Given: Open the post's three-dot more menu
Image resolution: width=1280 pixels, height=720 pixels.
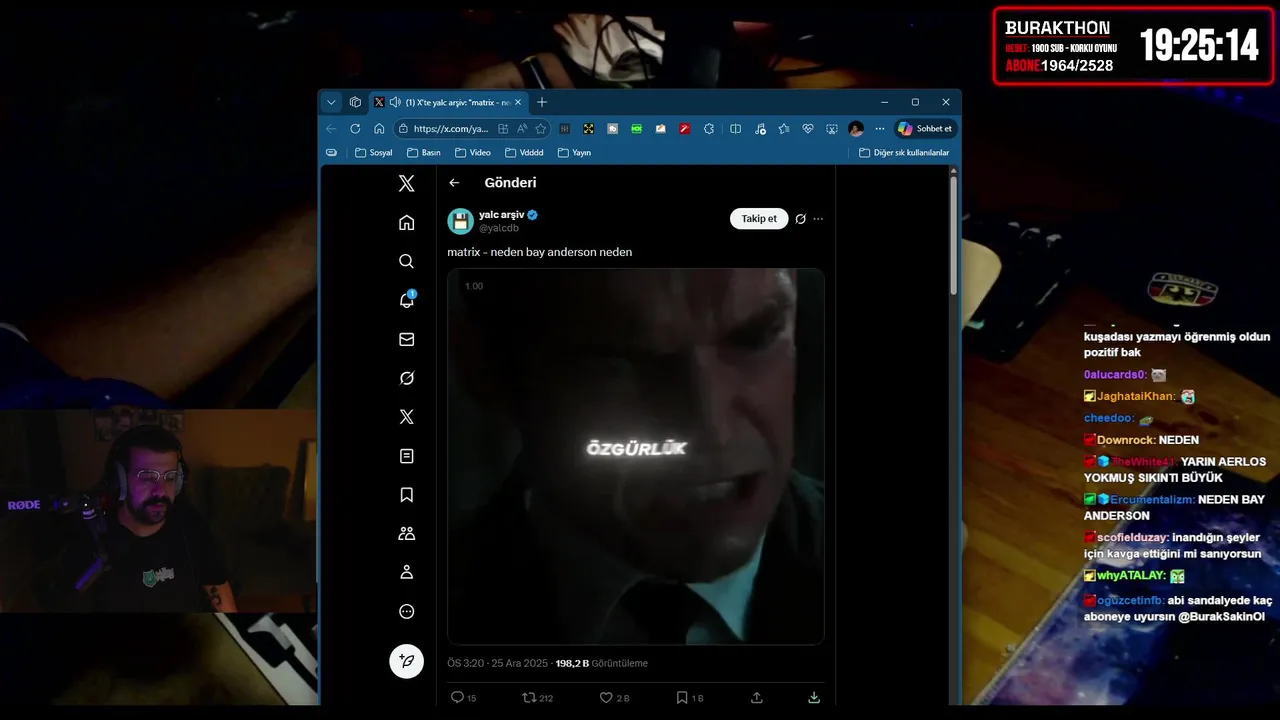Looking at the screenshot, I should click(818, 219).
